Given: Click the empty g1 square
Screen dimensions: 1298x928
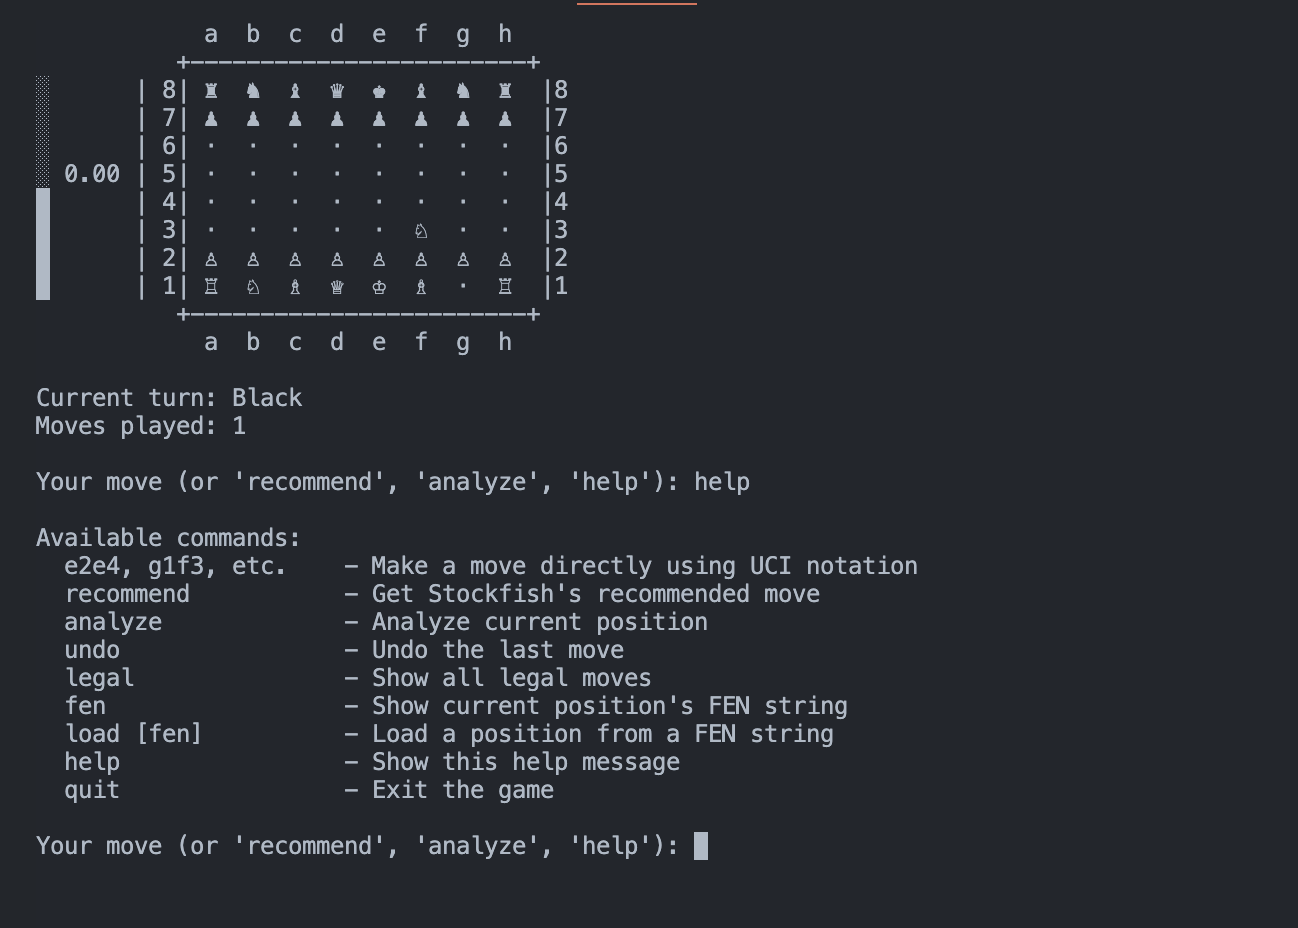Looking at the screenshot, I should [x=463, y=287].
